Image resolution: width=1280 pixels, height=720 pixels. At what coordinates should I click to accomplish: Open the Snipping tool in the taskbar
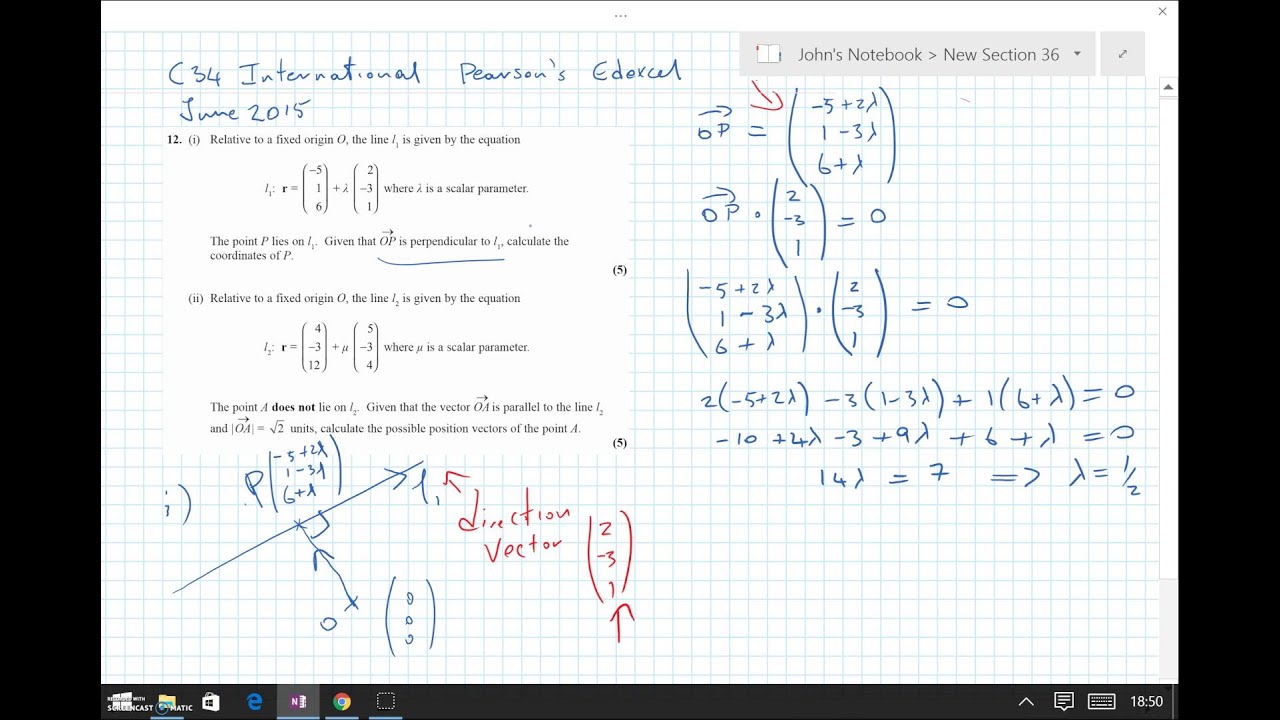click(386, 702)
